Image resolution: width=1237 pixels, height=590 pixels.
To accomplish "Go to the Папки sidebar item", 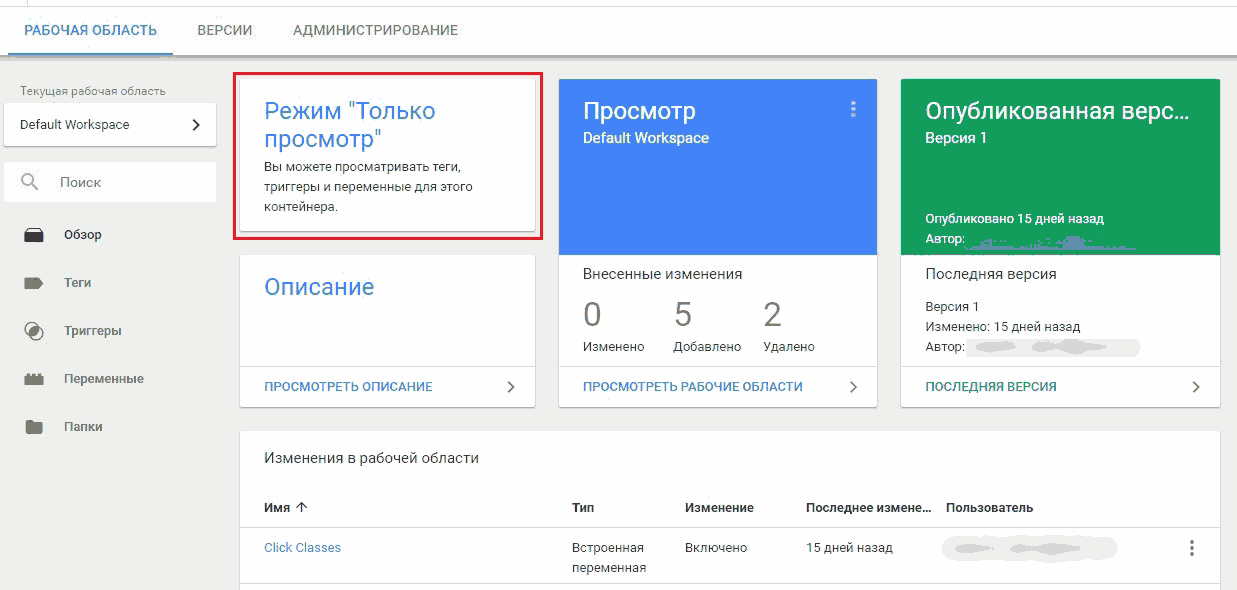I will pyautogui.click(x=84, y=427).
